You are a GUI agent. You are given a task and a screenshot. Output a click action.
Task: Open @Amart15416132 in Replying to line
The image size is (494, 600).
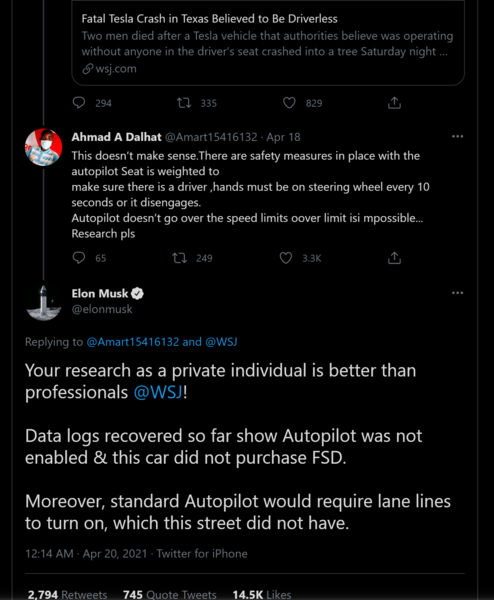click(x=133, y=342)
